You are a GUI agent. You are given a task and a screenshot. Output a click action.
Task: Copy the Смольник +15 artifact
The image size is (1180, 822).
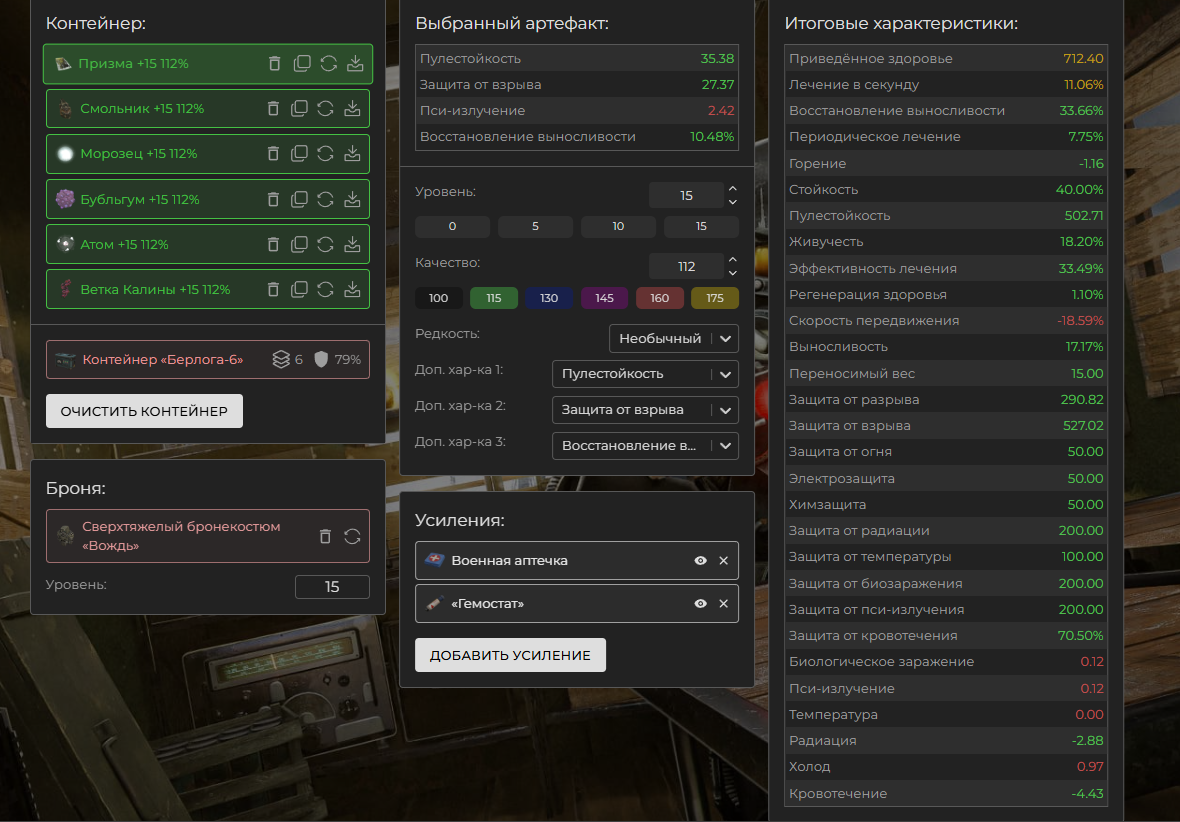(300, 108)
